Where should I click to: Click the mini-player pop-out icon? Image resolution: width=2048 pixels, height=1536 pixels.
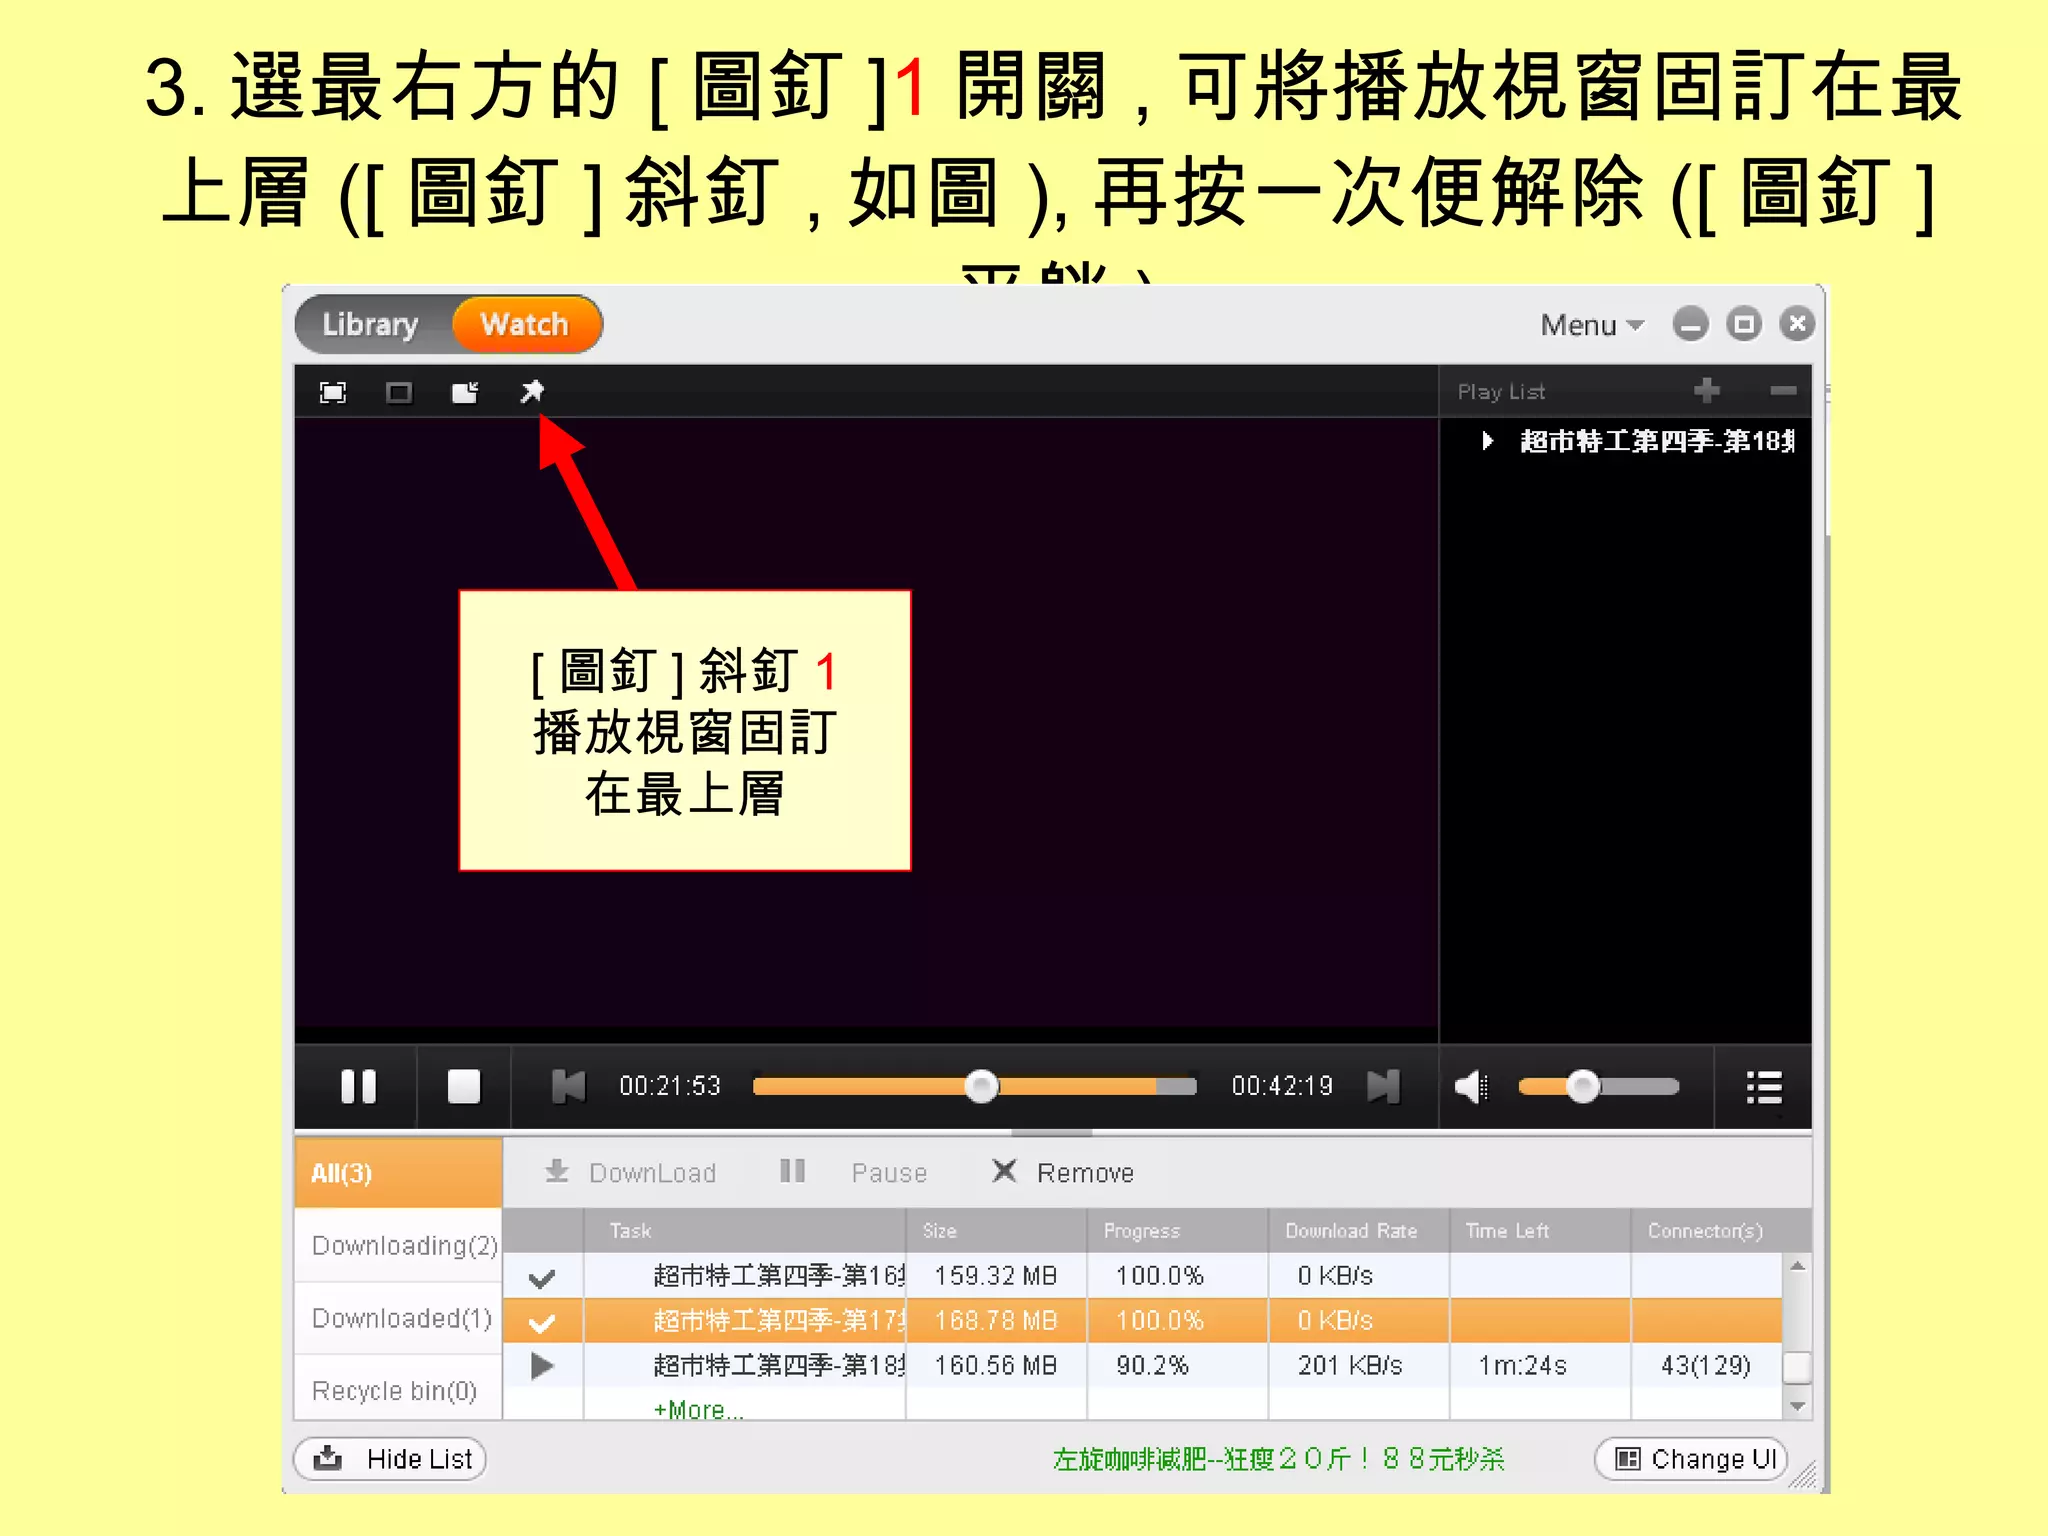pos(465,392)
